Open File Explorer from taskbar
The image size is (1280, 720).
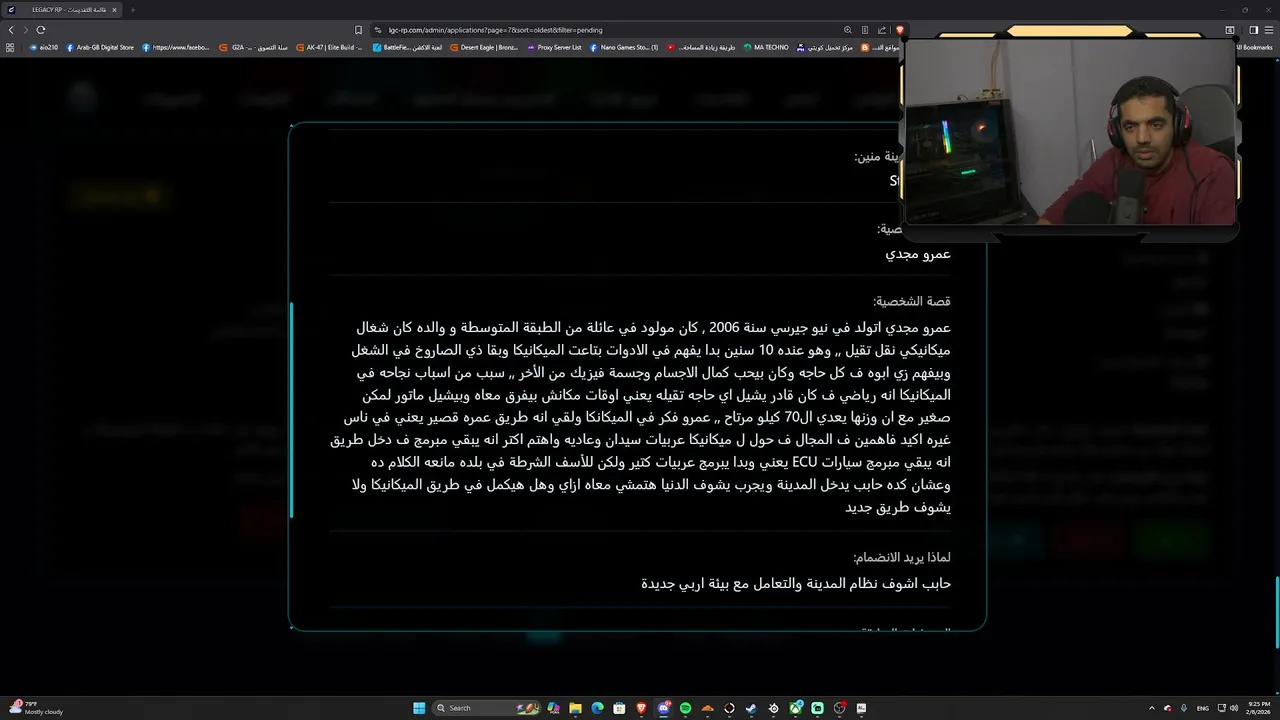(575, 708)
